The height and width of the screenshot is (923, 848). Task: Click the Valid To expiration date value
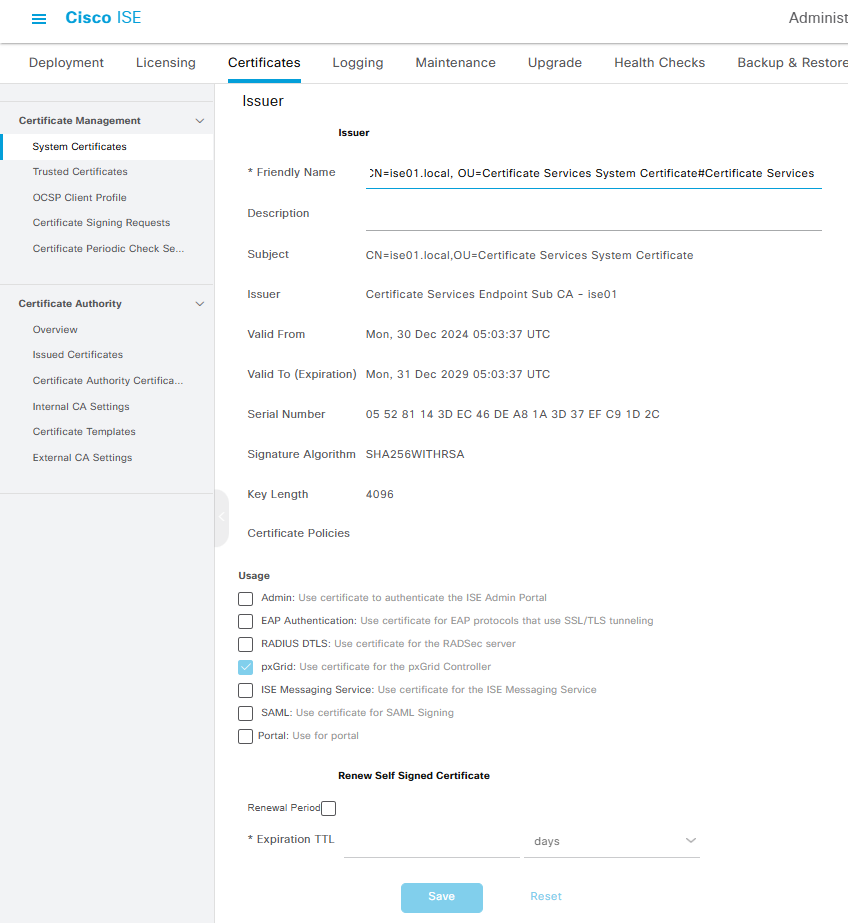[x=458, y=374]
